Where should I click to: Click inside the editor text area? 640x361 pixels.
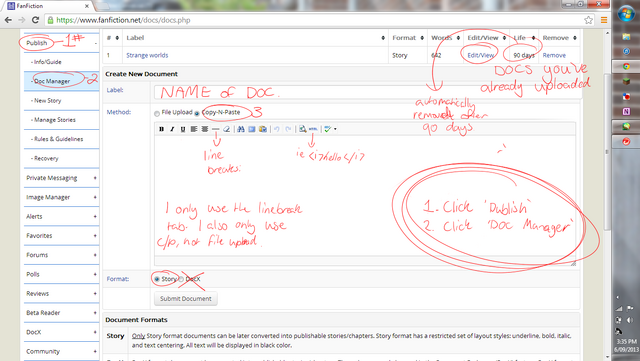[365, 195]
